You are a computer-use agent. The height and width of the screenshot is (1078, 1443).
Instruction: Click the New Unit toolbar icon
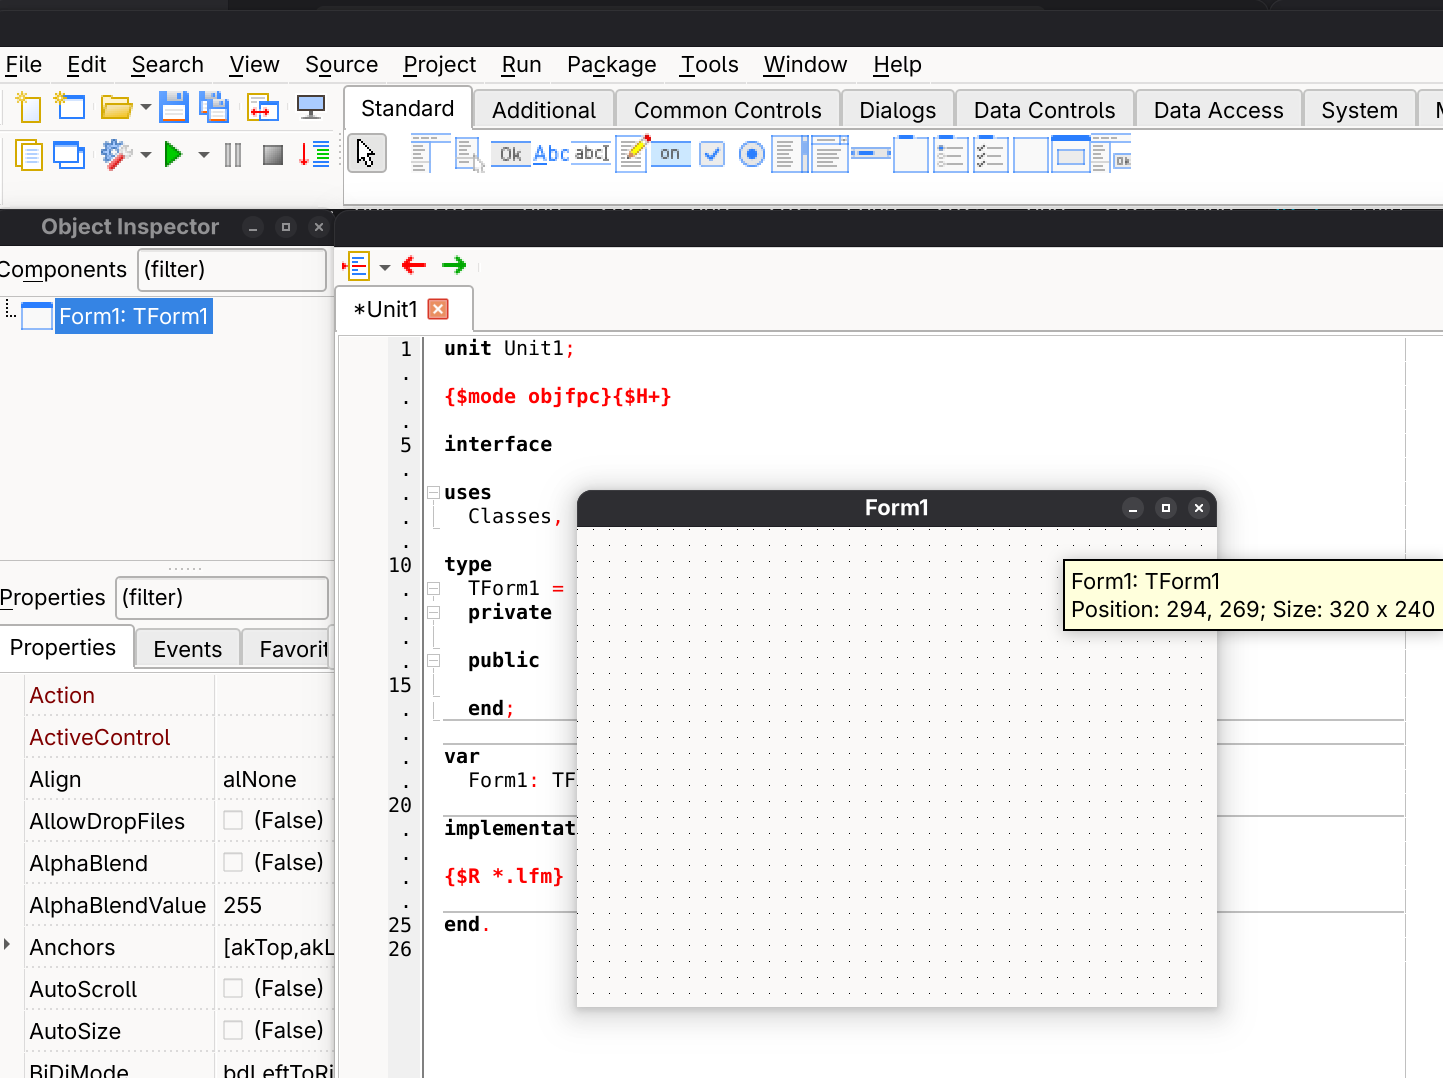(x=28, y=106)
